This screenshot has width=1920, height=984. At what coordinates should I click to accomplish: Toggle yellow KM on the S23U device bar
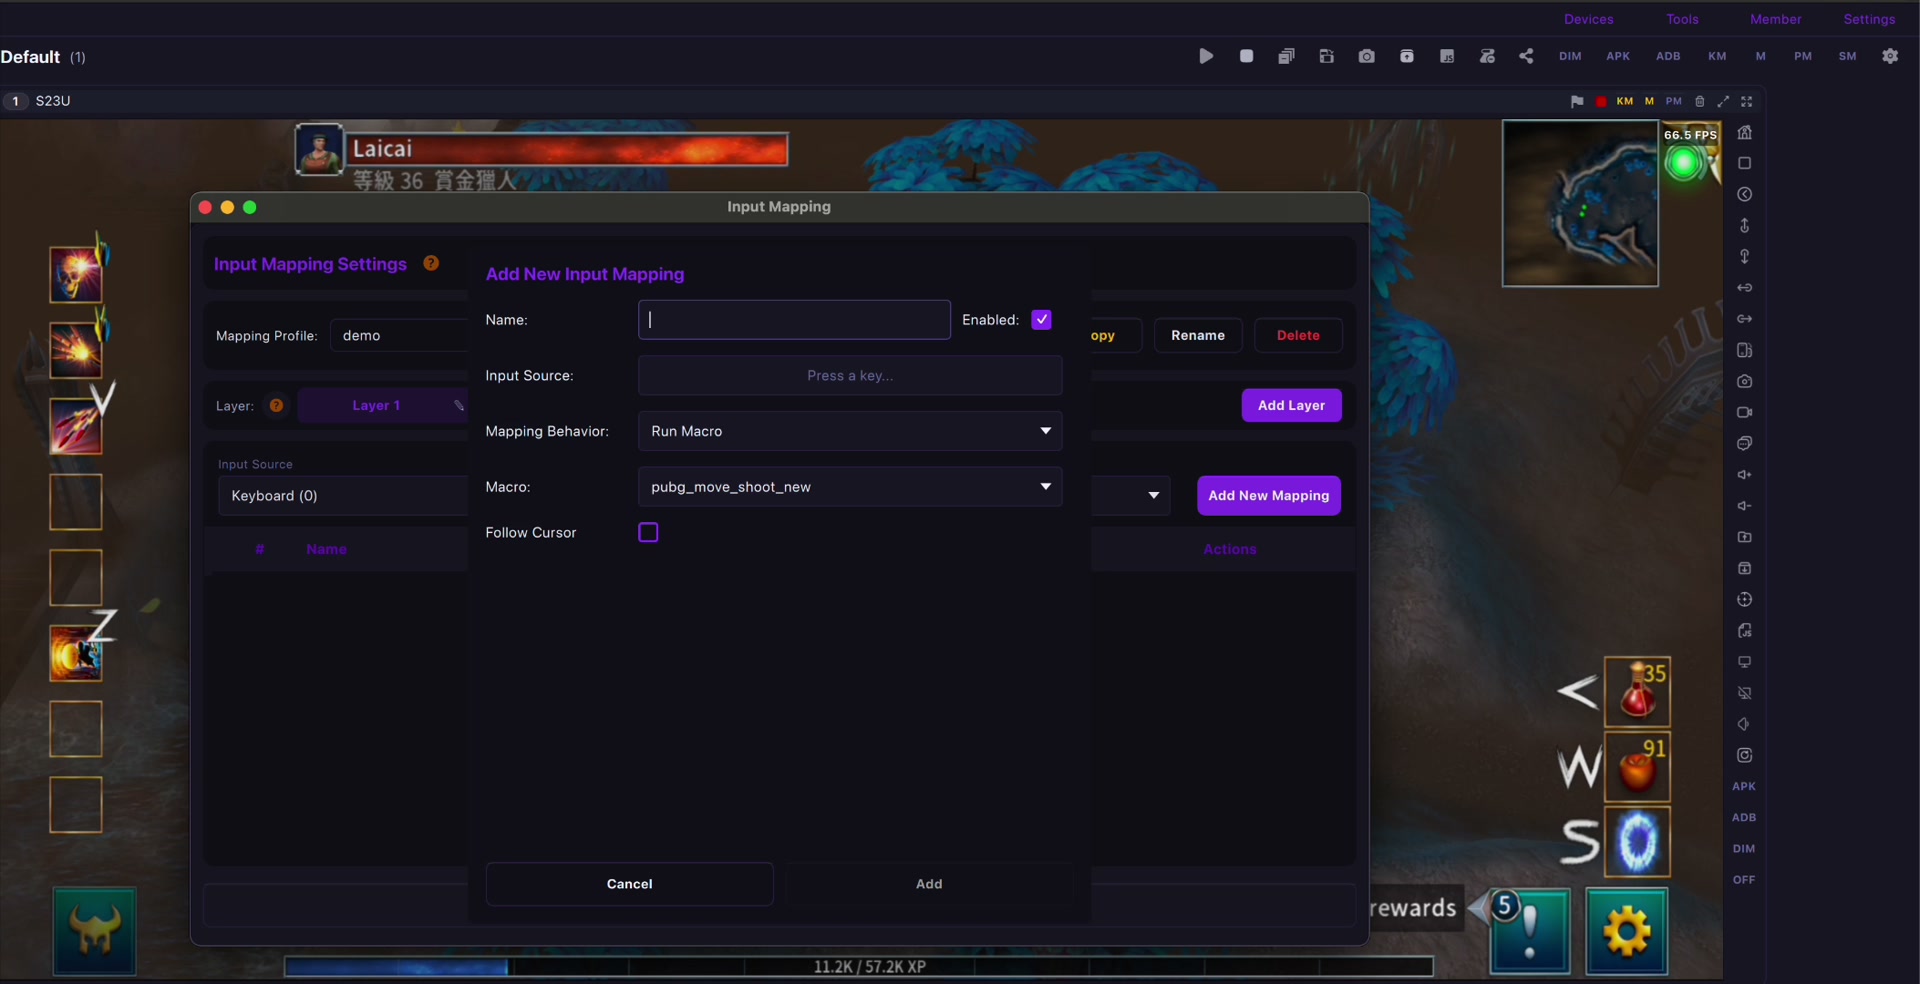click(1625, 101)
